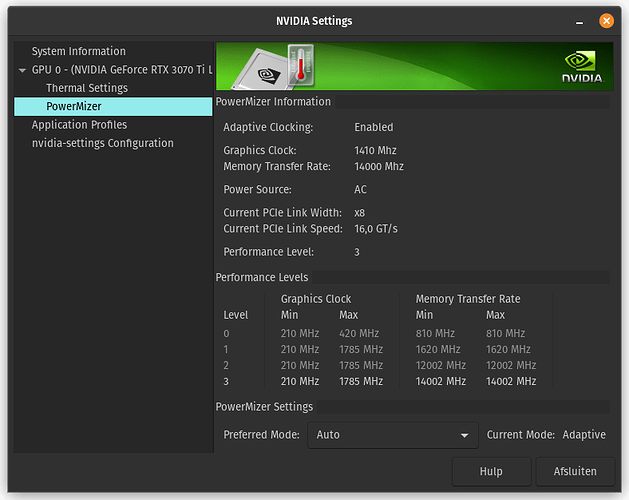Click the '16,0 GT/s' link speed value
The width and height of the screenshot is (629, 500).
[376, 229]
